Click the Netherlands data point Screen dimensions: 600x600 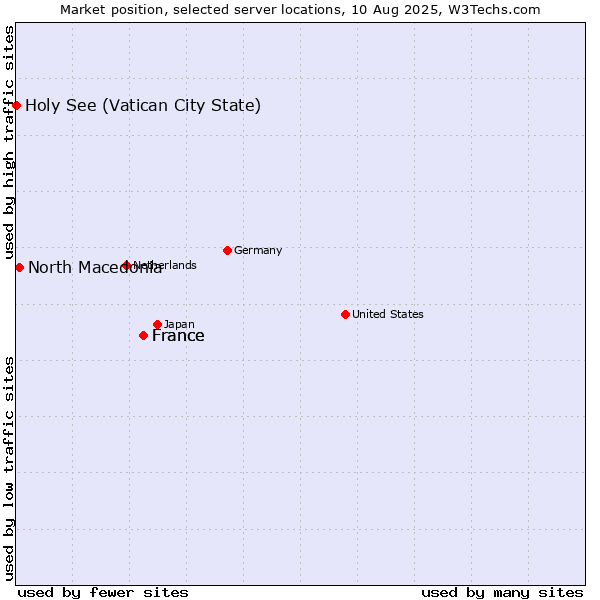[126, 265]
